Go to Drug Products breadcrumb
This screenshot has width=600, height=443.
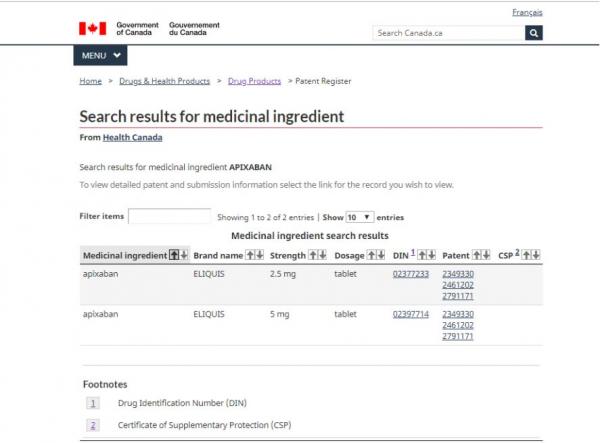coord(254,81)
